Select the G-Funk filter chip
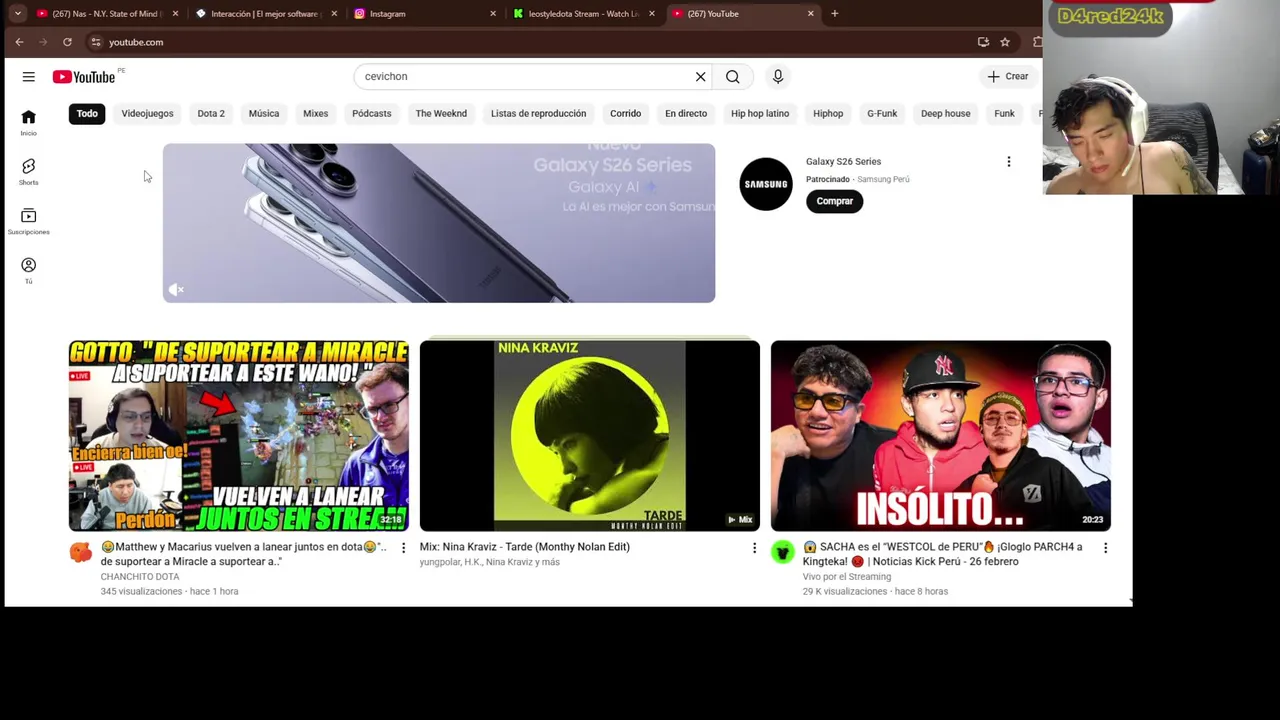 point(882,113)
